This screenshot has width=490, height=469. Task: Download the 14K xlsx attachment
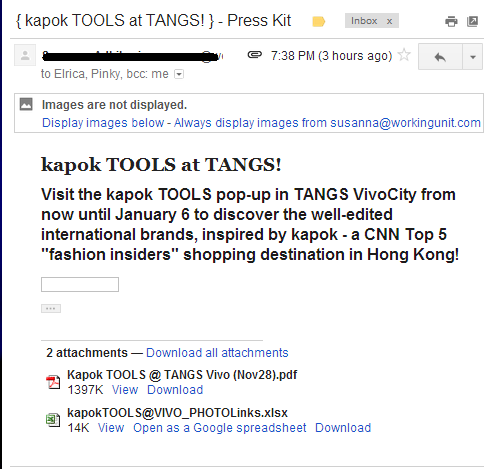(x=343, y=428)
